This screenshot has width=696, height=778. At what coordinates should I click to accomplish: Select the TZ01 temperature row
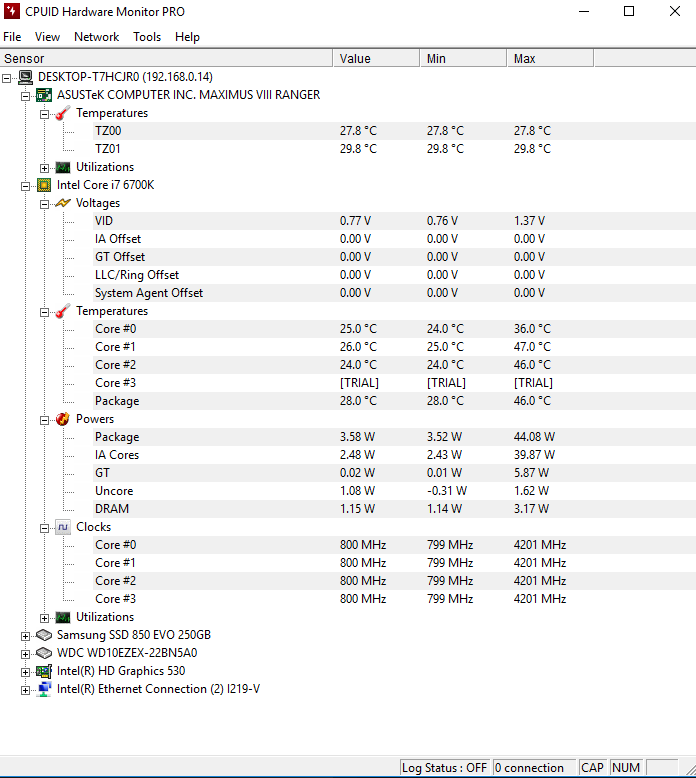coord(394,149)
